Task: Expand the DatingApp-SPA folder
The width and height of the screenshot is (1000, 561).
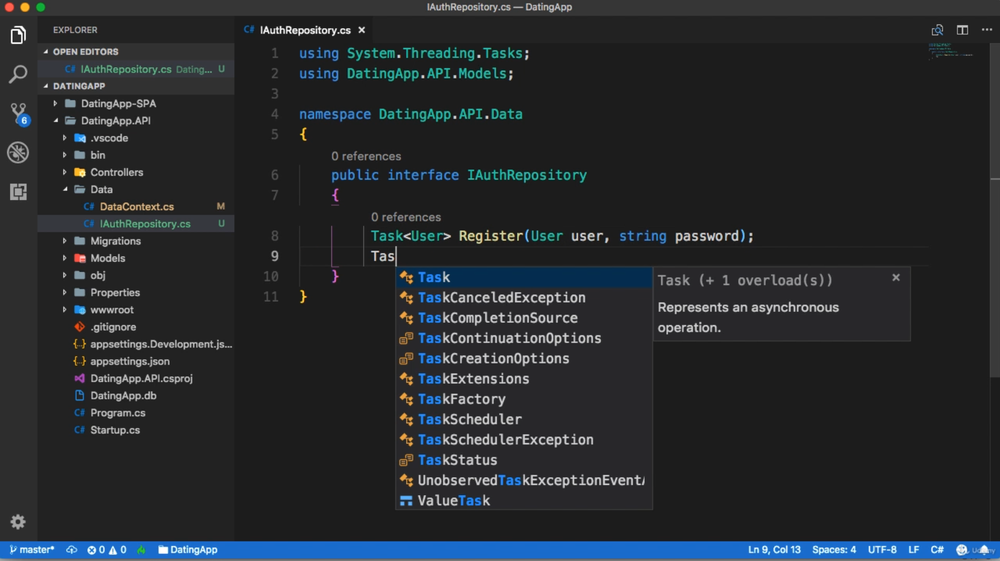Action: coord(136,103)
